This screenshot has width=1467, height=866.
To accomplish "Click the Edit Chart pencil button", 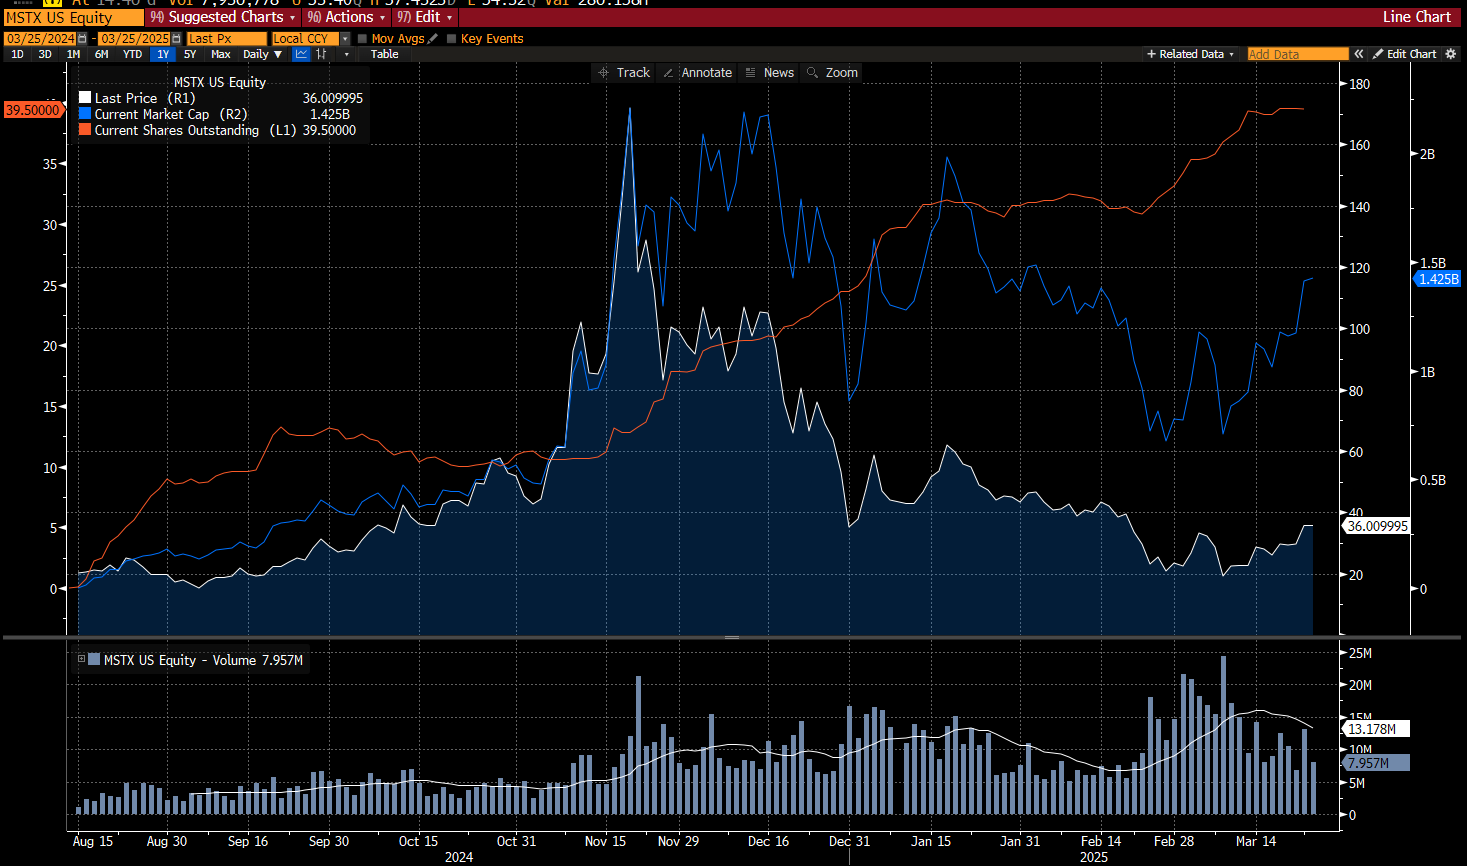I will (x=1404, y=54).
